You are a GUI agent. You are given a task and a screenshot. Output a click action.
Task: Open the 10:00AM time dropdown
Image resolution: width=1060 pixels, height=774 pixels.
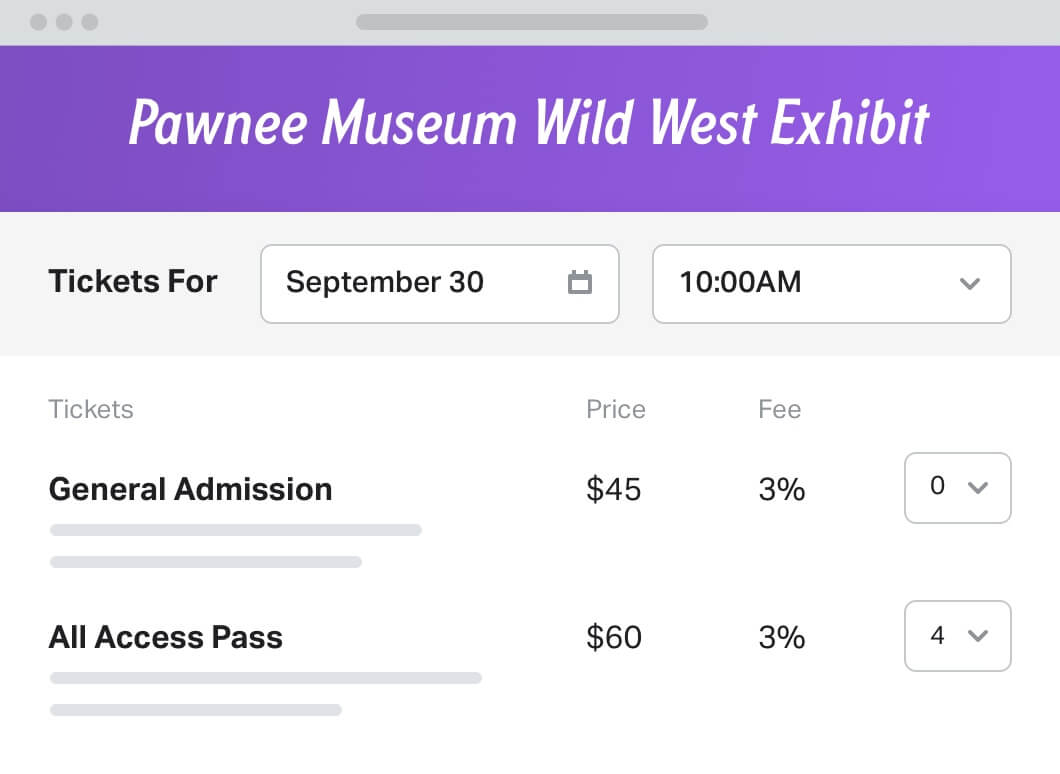pyautogui.click(x=830, y=285)
